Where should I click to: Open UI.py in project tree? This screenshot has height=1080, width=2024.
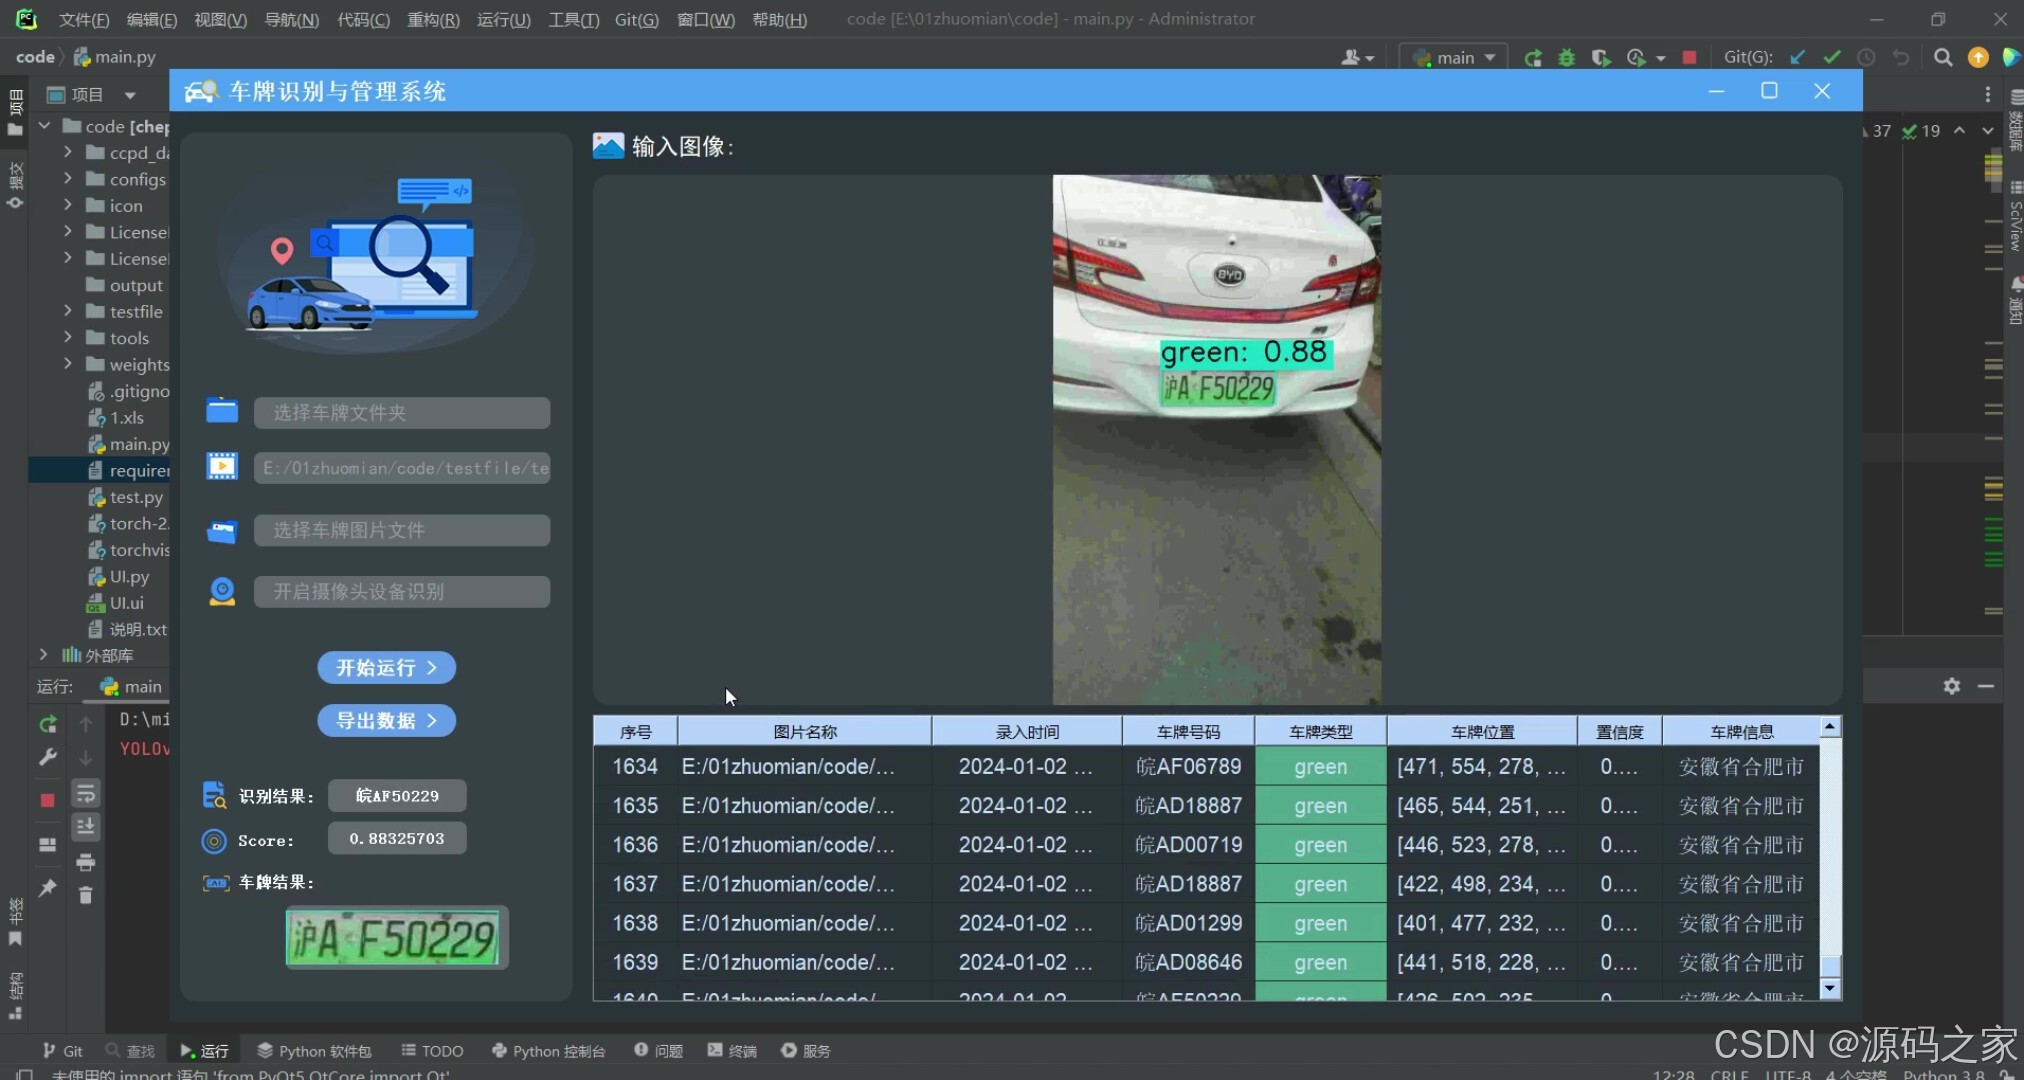[x=119, y=576]
